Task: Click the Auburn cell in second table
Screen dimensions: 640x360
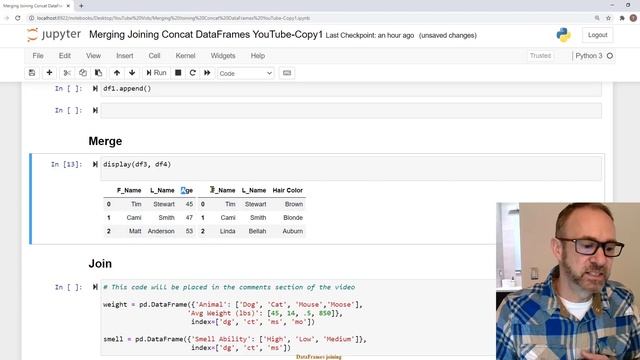Action: 293,231
